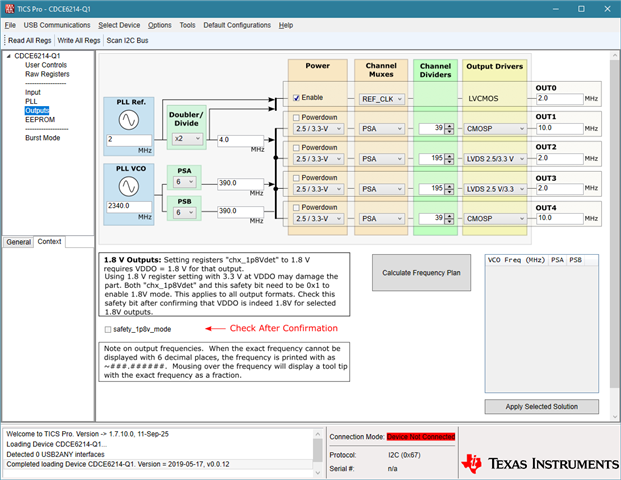
Task: Decrement the OUT2 channel divider spinner
Action: click(x=449, y=161)
